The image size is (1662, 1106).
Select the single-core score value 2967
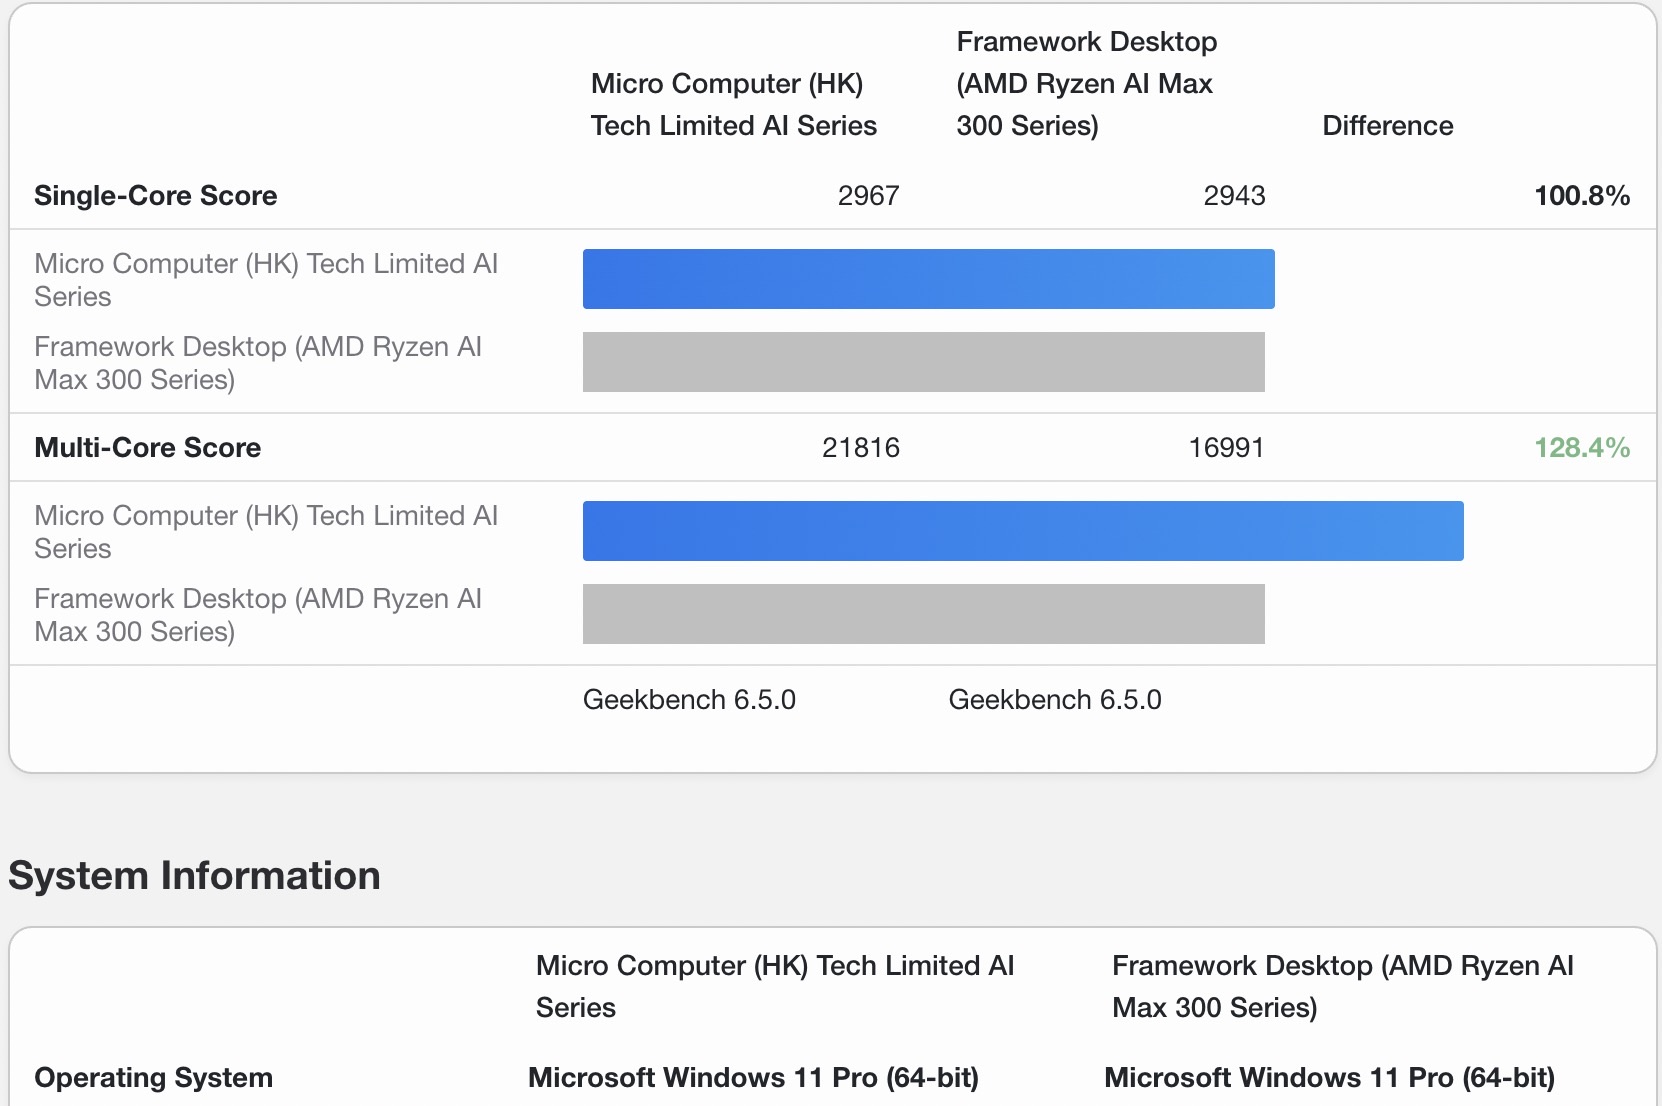[868, 196]
